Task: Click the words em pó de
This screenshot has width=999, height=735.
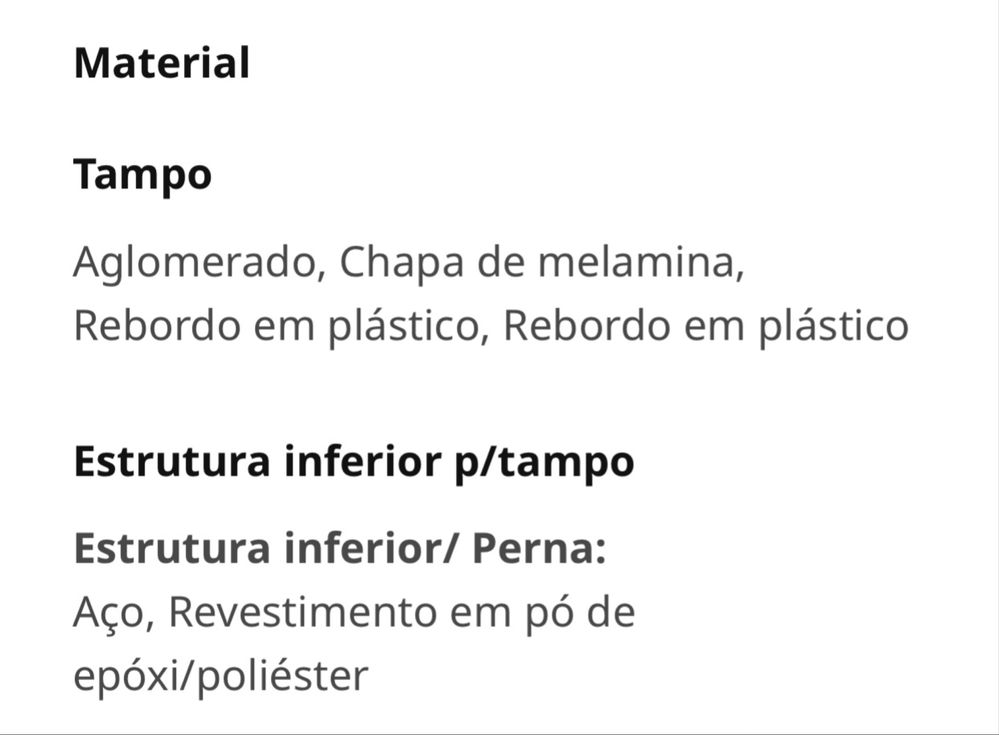Action: pyautogui.click(x=543, y=614)
